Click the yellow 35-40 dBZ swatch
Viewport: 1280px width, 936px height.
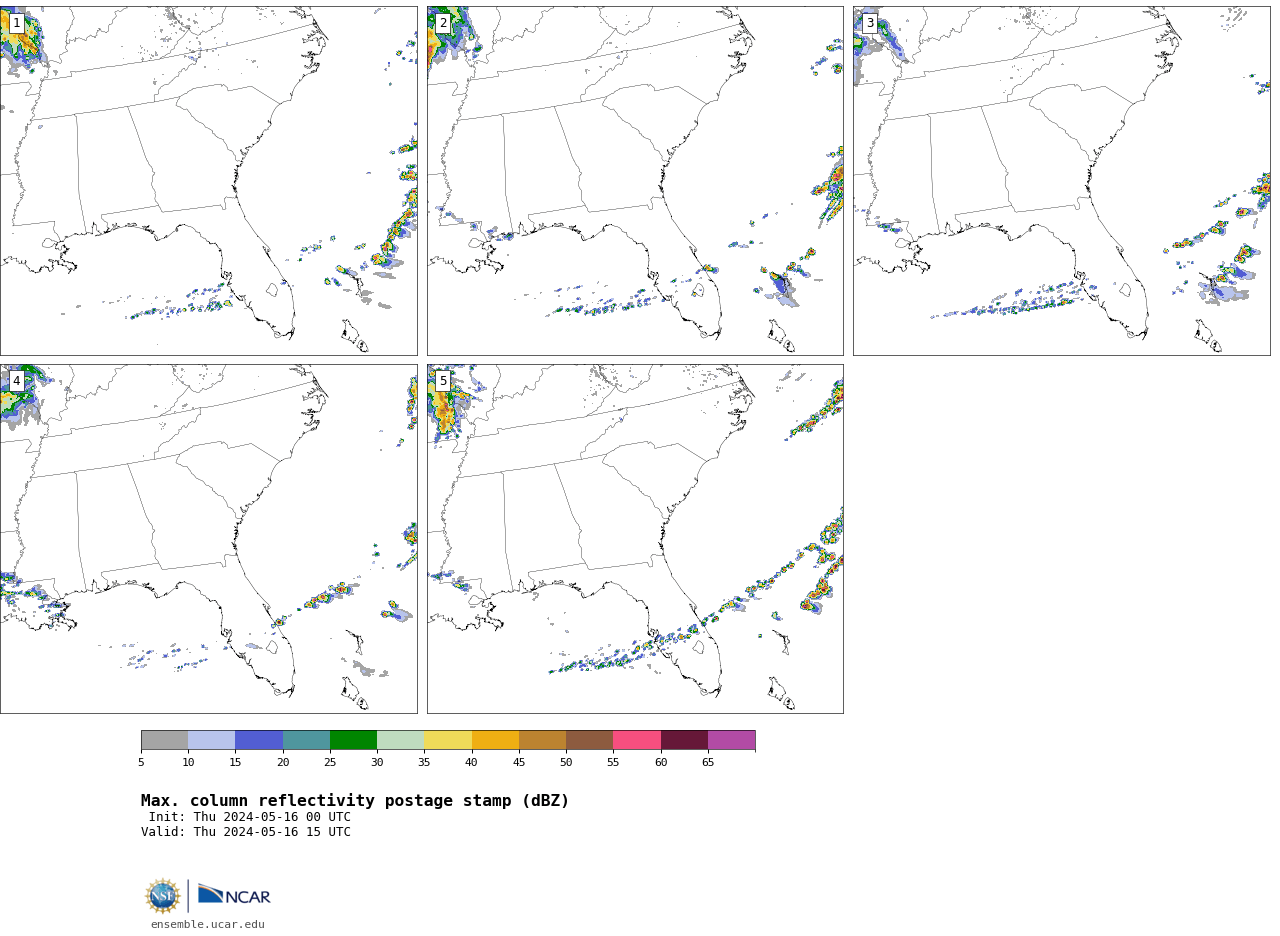[448, 740]
